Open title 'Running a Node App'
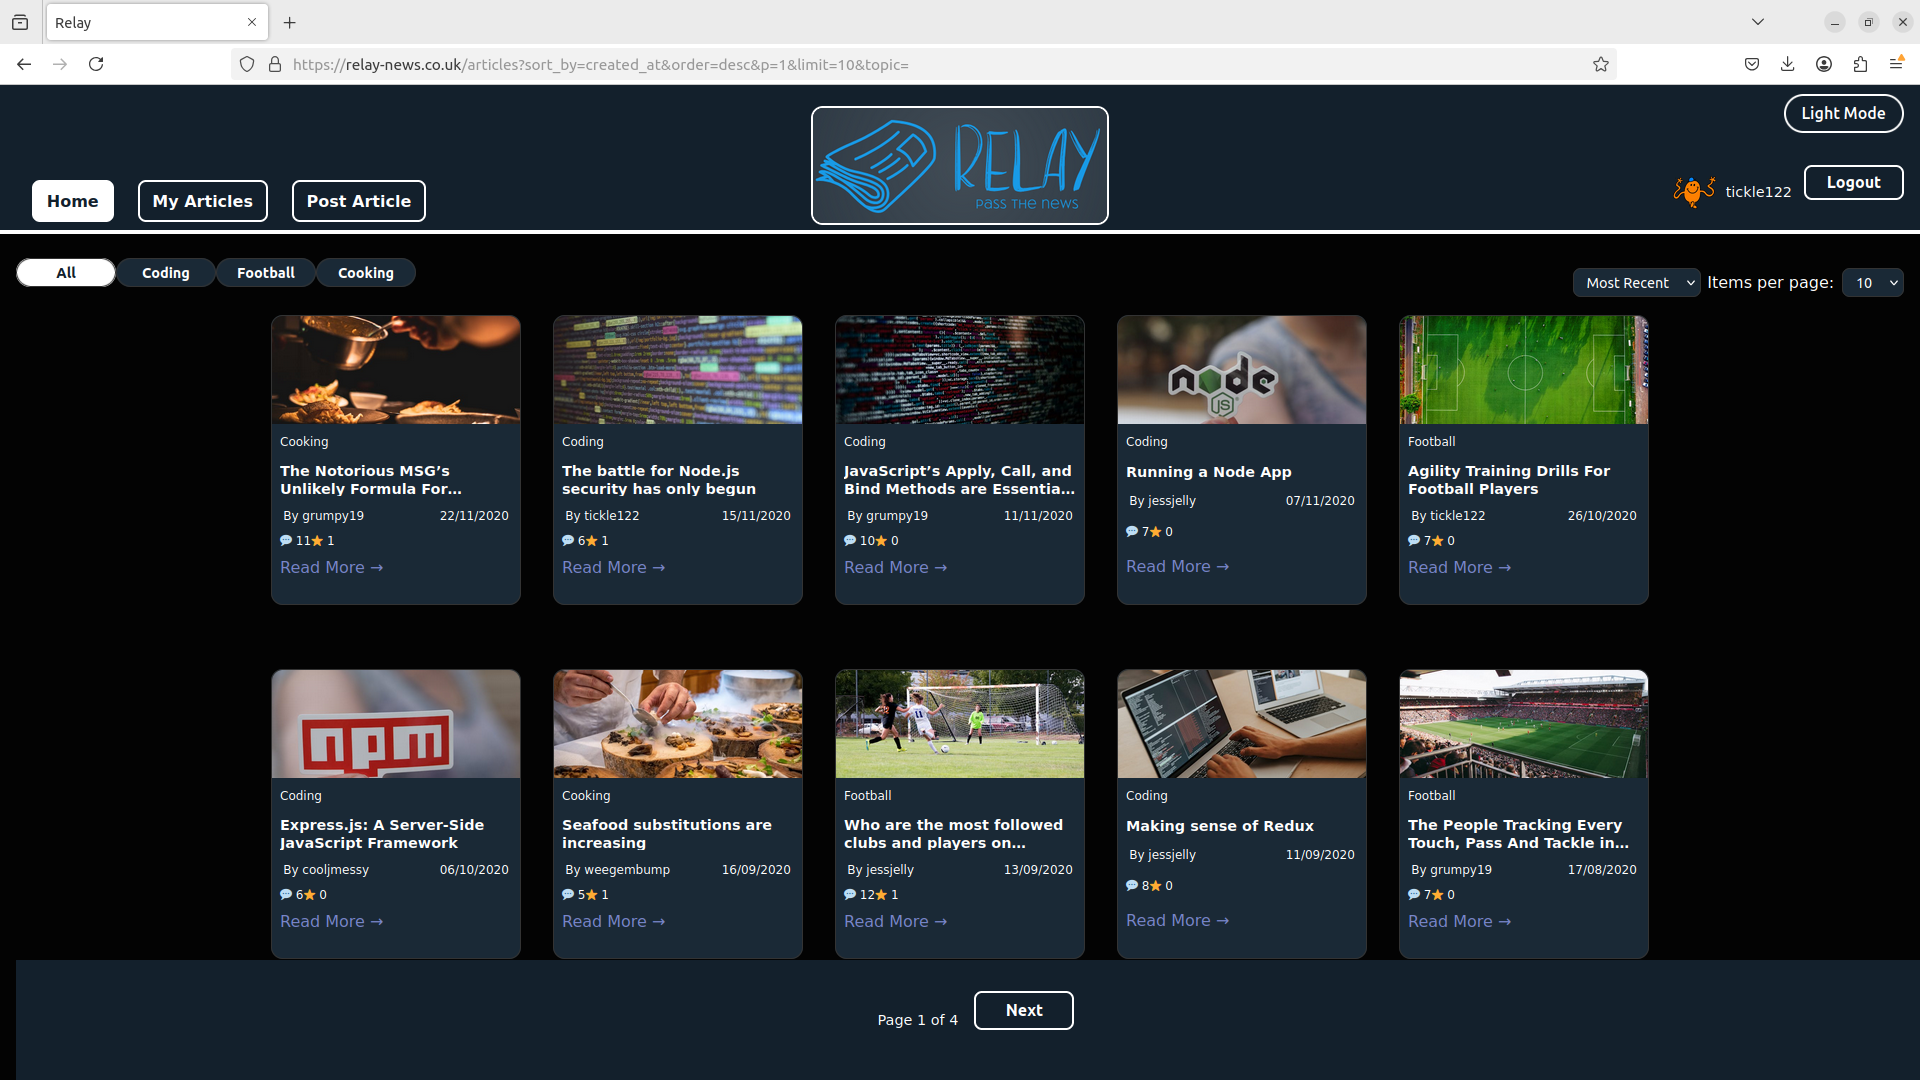 click(x=1208, y=472)
